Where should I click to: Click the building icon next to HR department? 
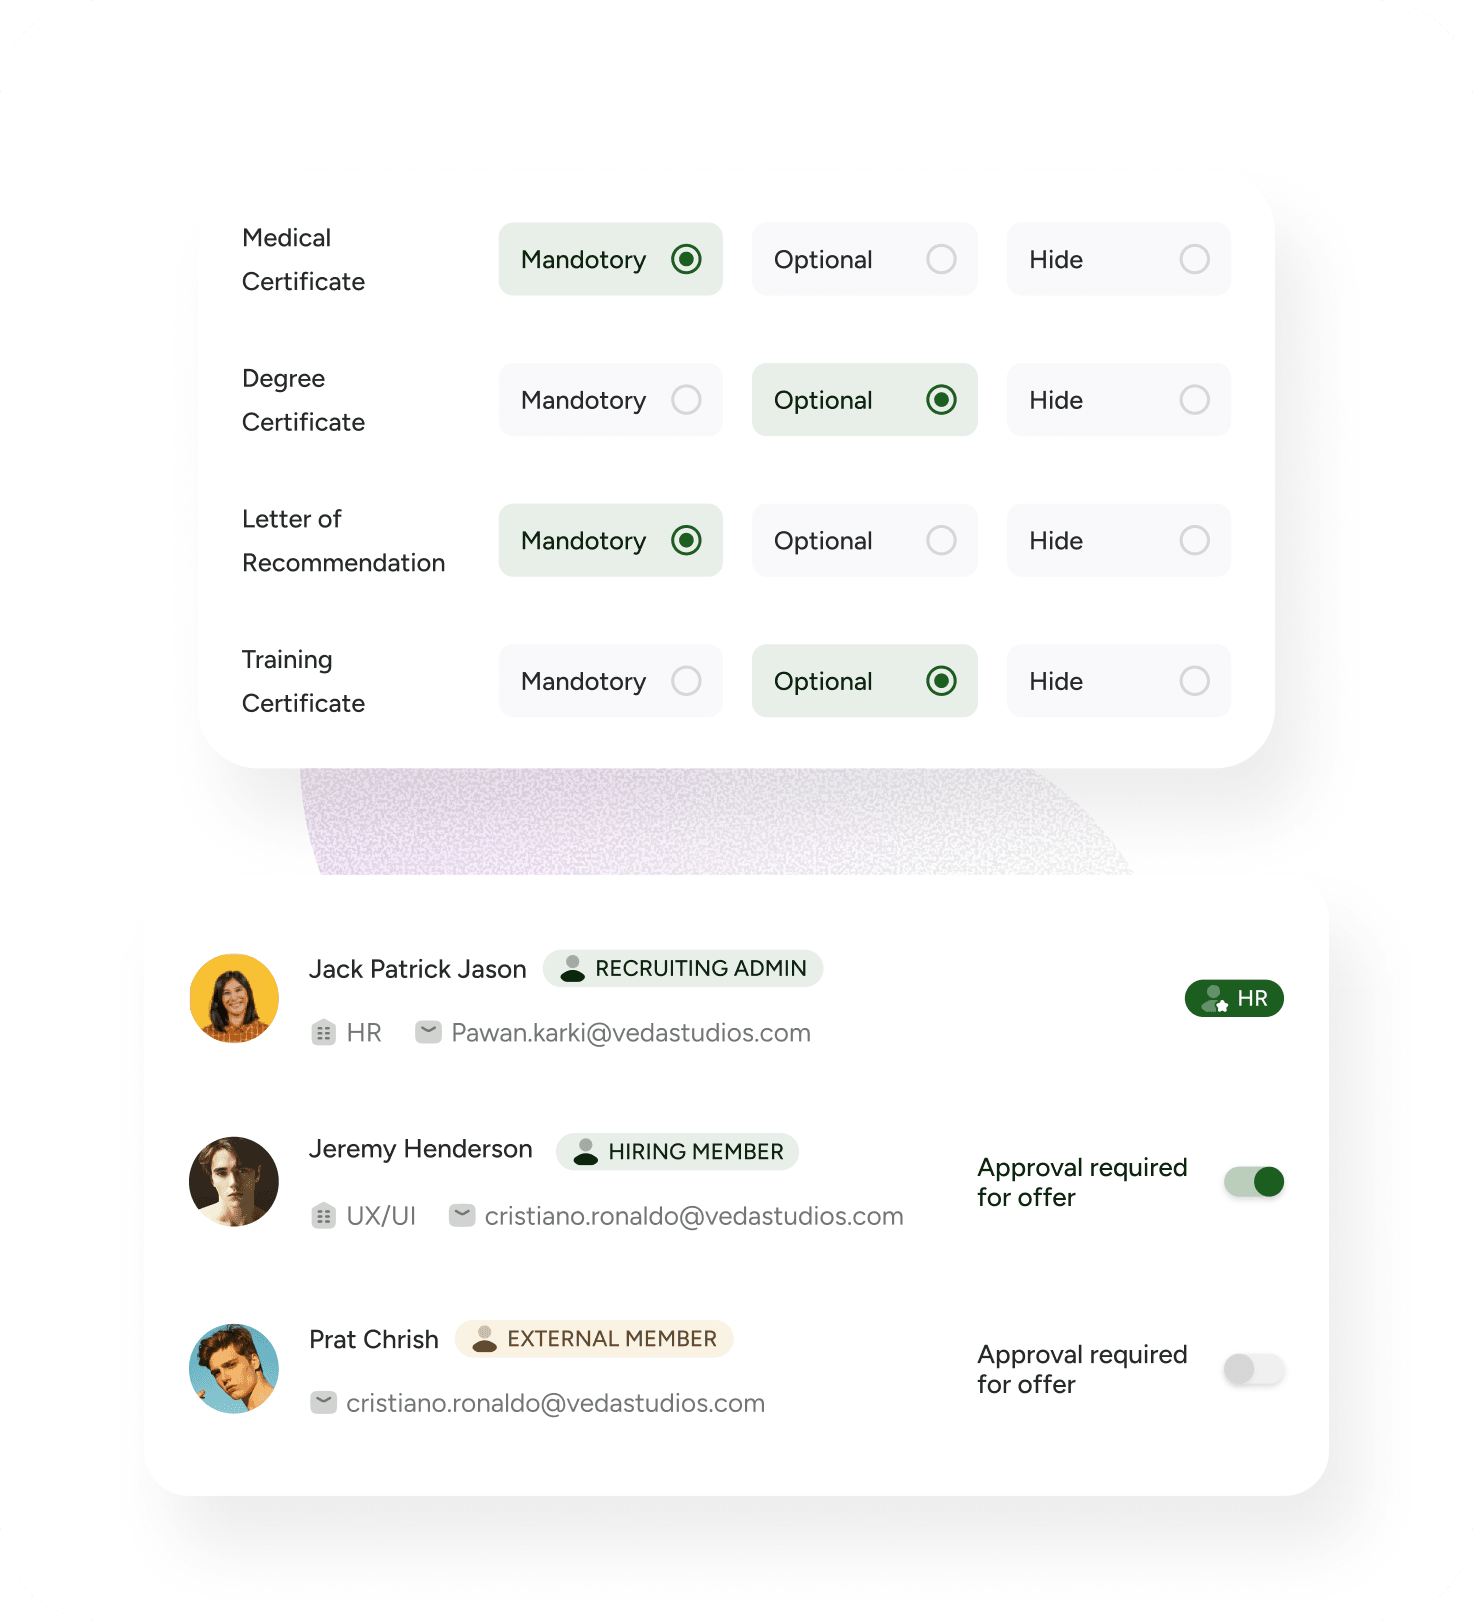323,1033
